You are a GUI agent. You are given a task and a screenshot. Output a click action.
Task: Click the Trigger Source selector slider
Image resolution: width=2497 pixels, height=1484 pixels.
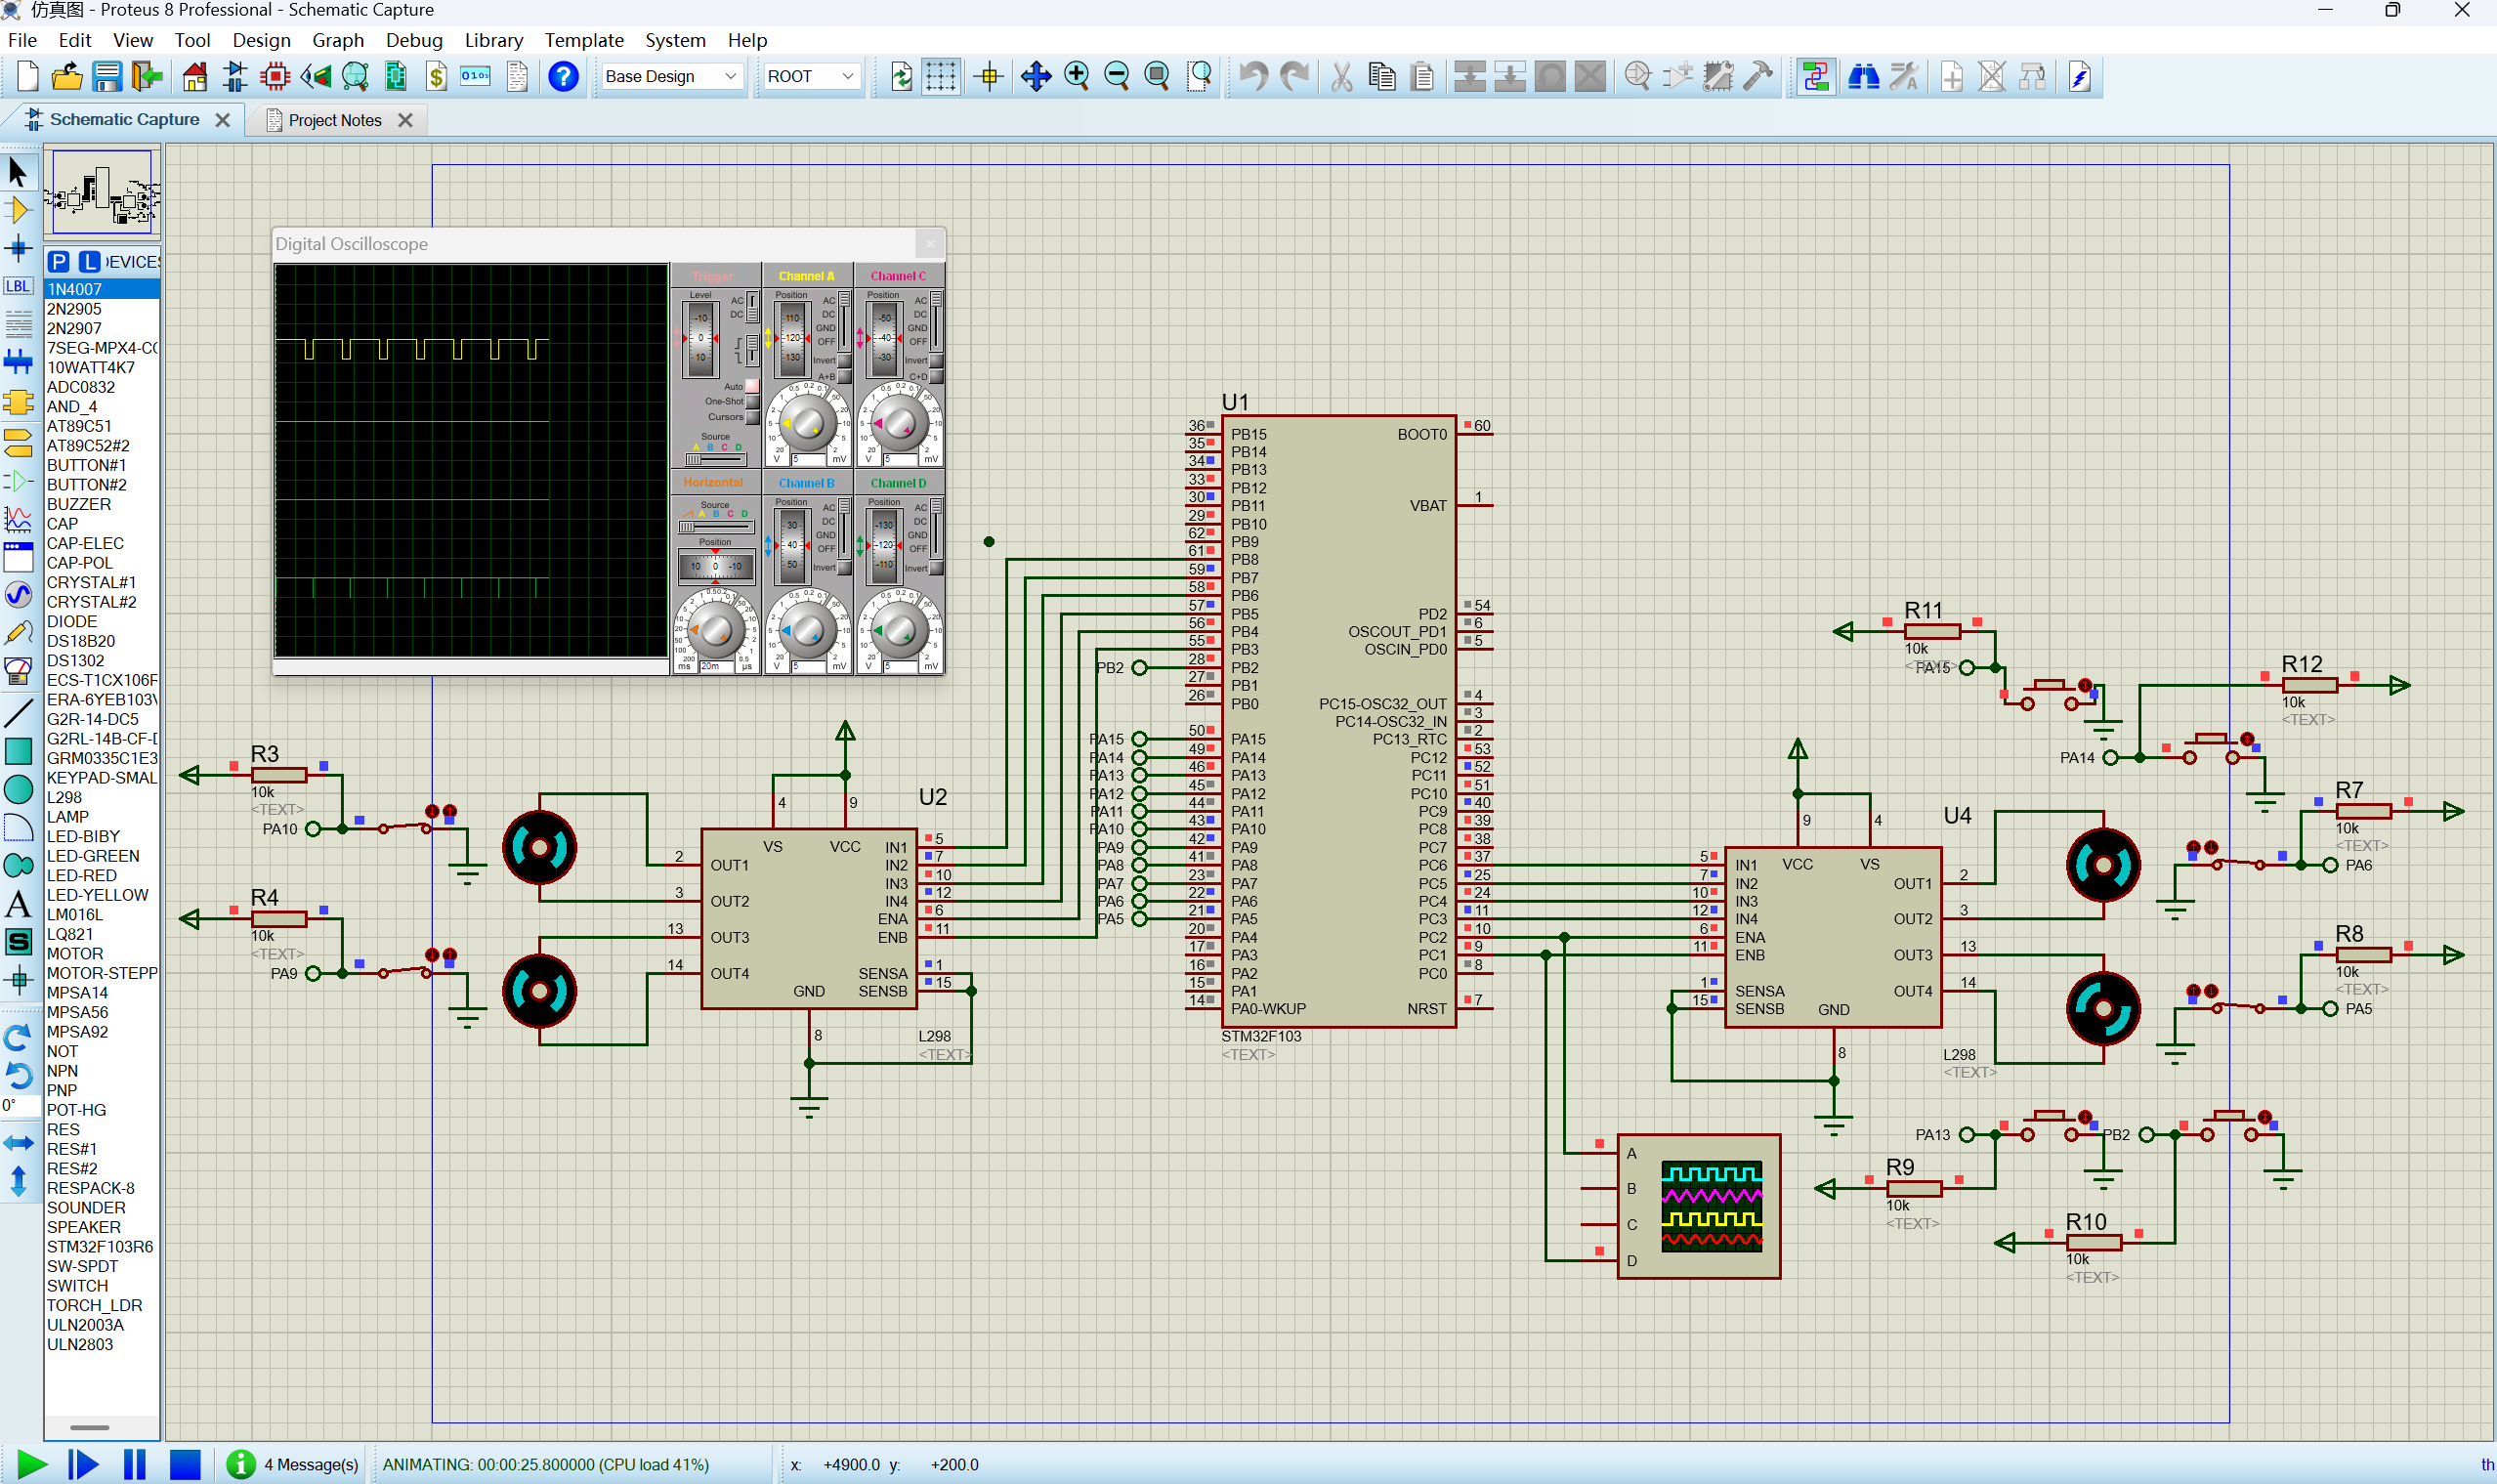coord(716,460)
